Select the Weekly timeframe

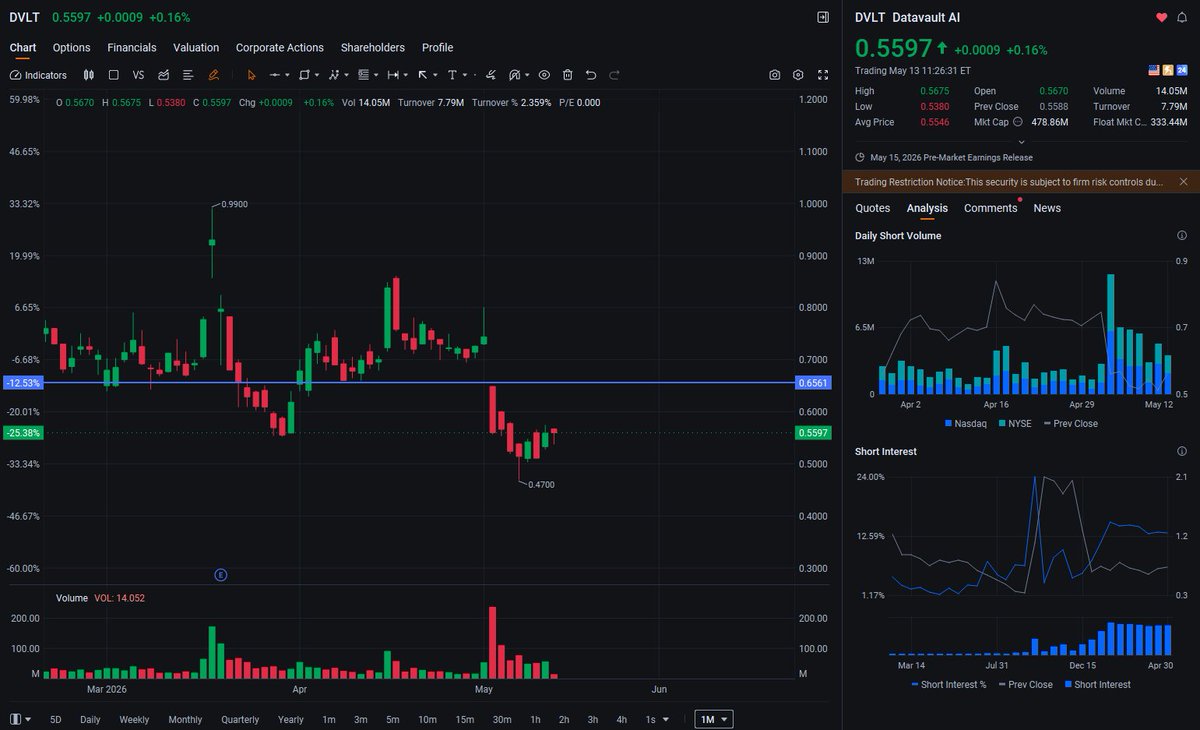pyautogui.click(x=134, y=719)
